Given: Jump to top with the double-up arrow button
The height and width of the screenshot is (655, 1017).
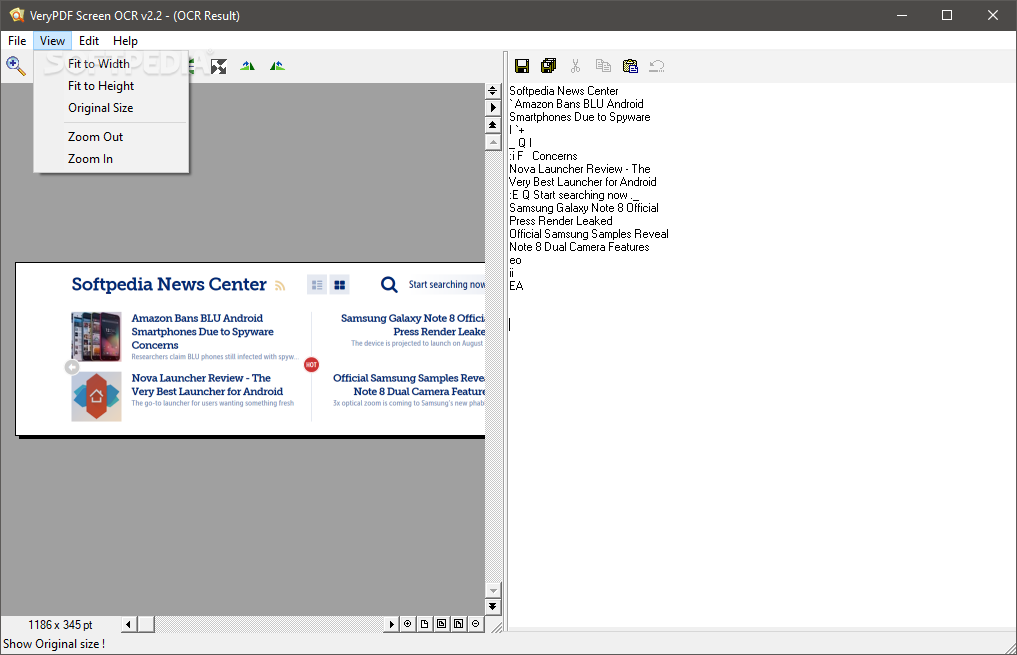Looking at the screenshot, I should 492,125.
